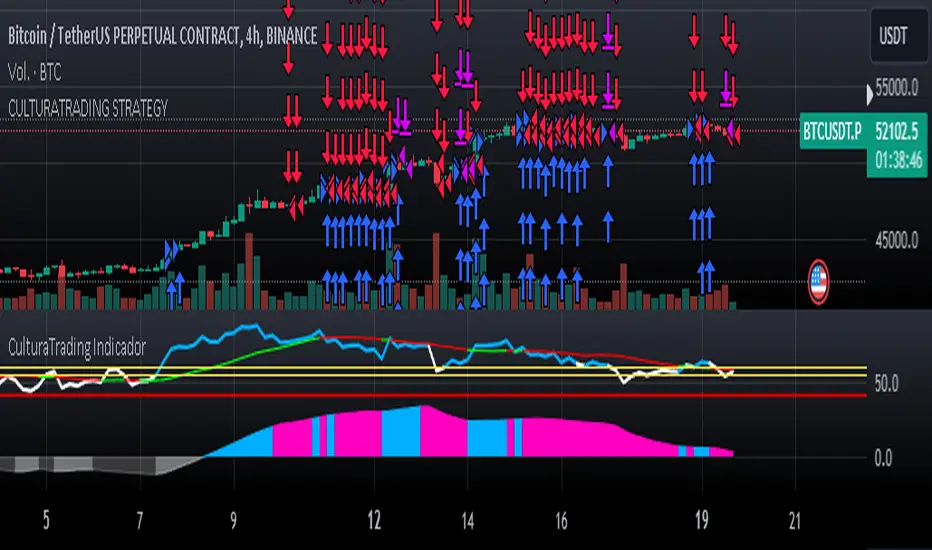Click the 45000.0 price scale value
The width and height of the screenshot is (932, 550).
(896, 241)
